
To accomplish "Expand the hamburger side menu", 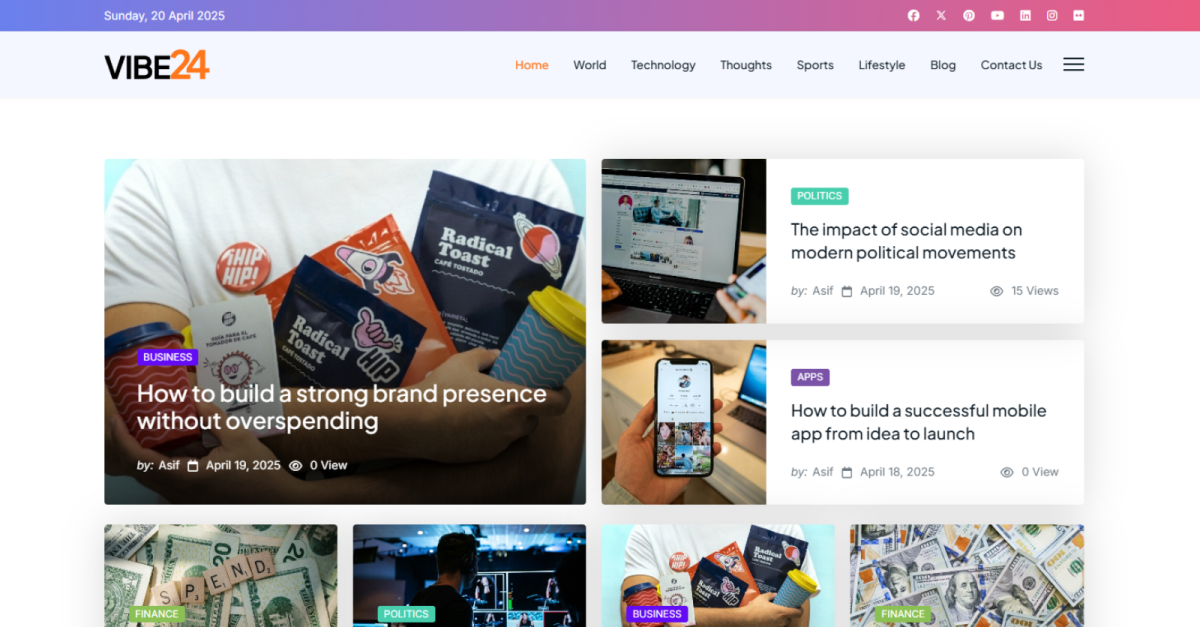I will click(x=1073, y=64).
